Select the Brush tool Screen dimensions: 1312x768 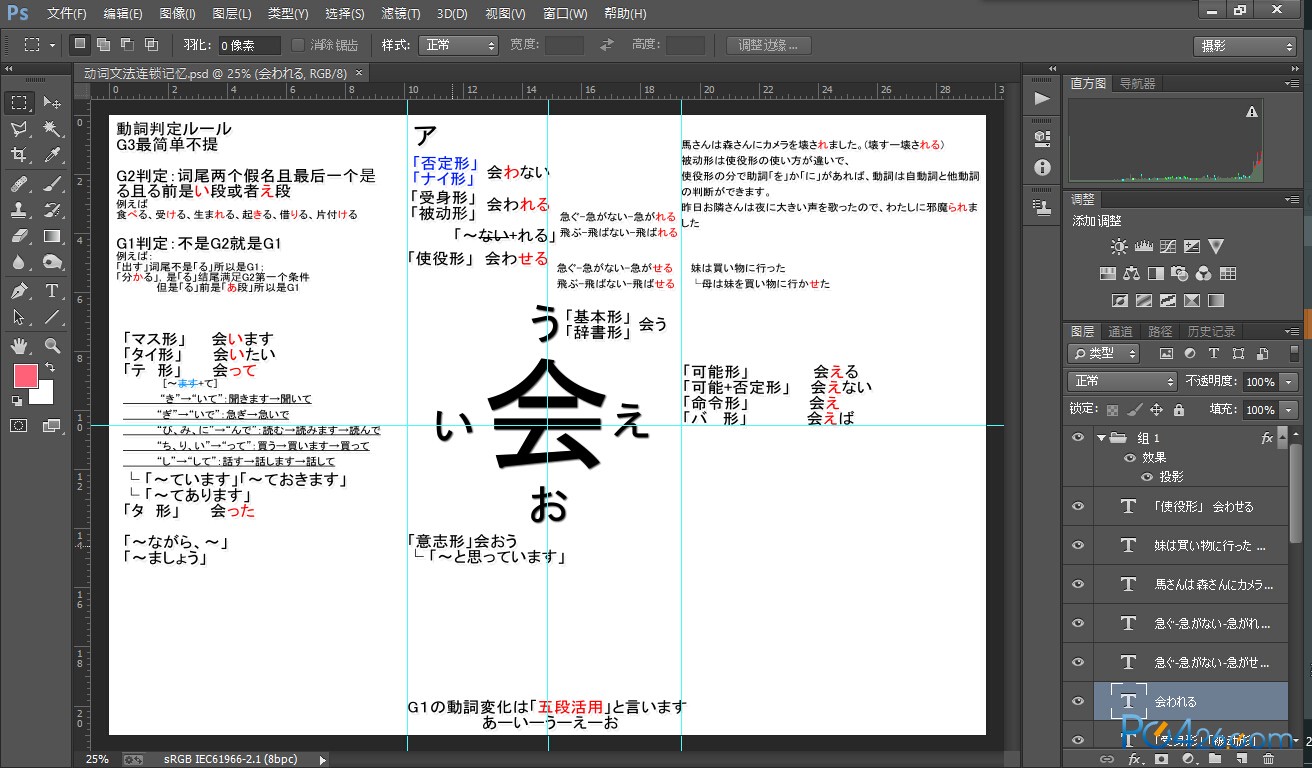coord(52,183)
